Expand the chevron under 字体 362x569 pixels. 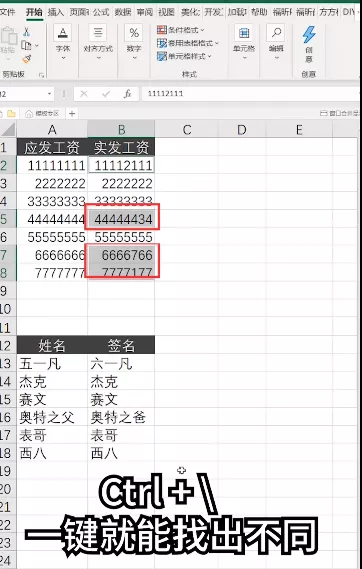point(63,58)
